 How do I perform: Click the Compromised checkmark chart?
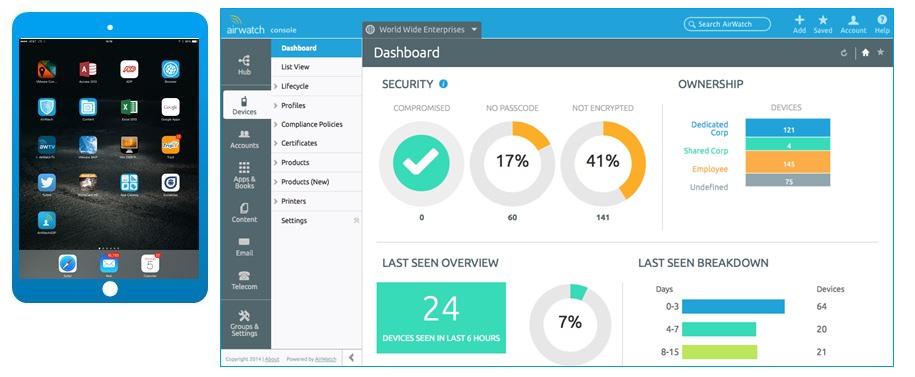pos(421,163)
